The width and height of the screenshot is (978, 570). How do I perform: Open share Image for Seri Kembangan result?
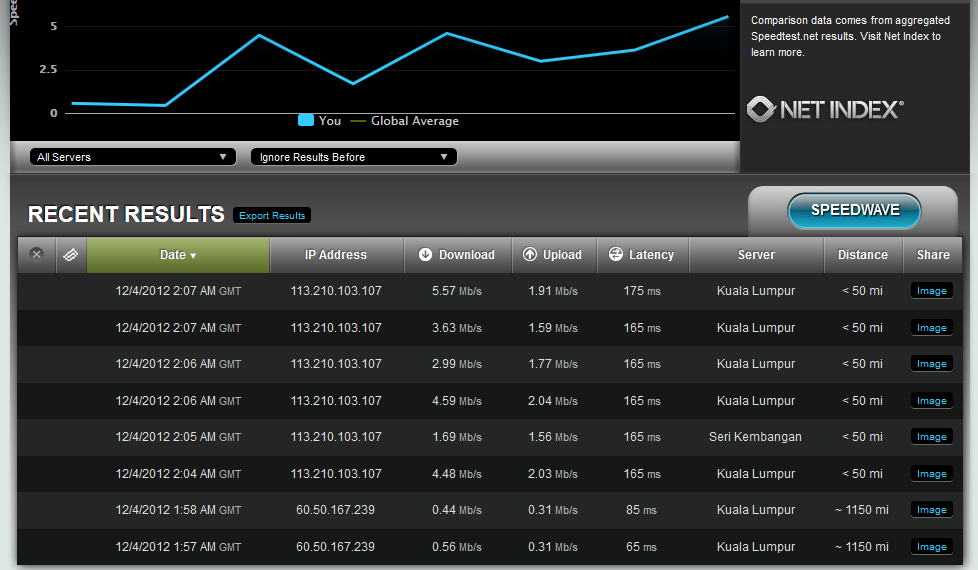tap(931, 437)
